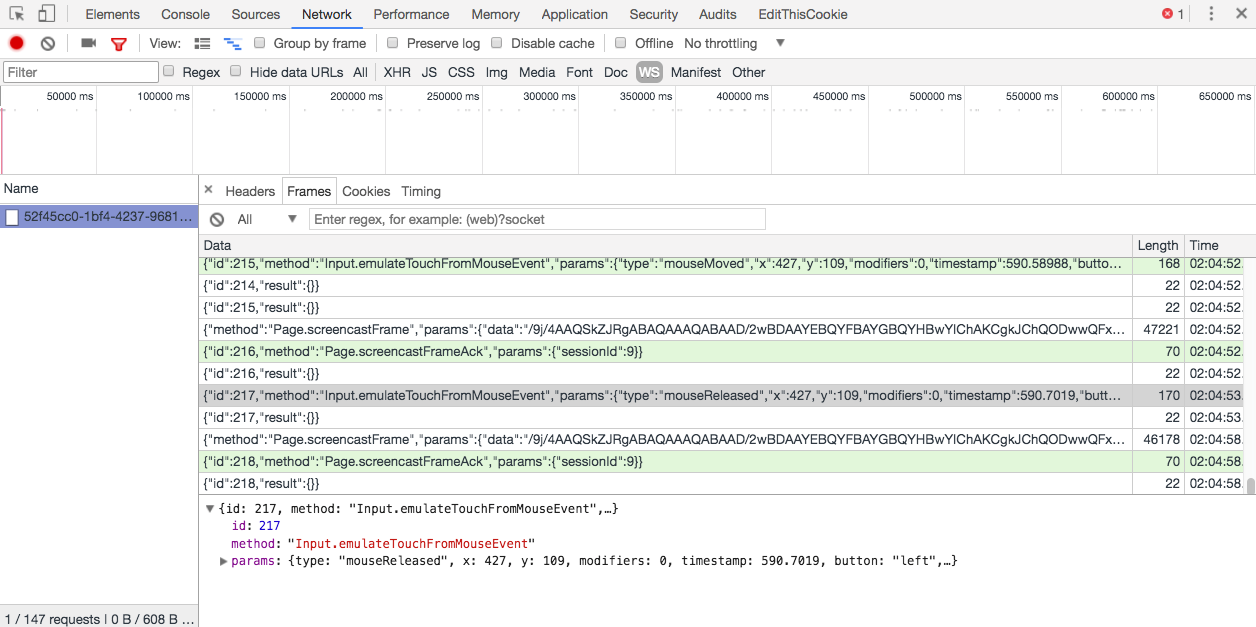Viewport: 1256px width, 627px height.
Task: Select the 47221-length screencastFrame row
Action: pos(722,329)
